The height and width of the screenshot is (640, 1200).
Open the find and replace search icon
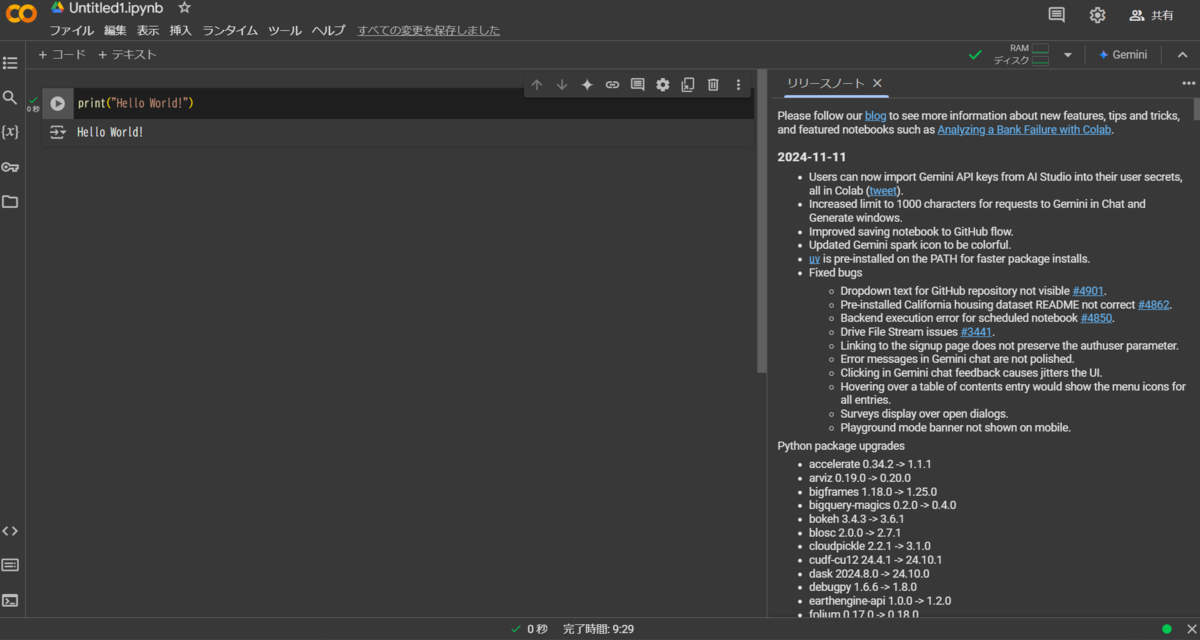[x=10, y=97]
